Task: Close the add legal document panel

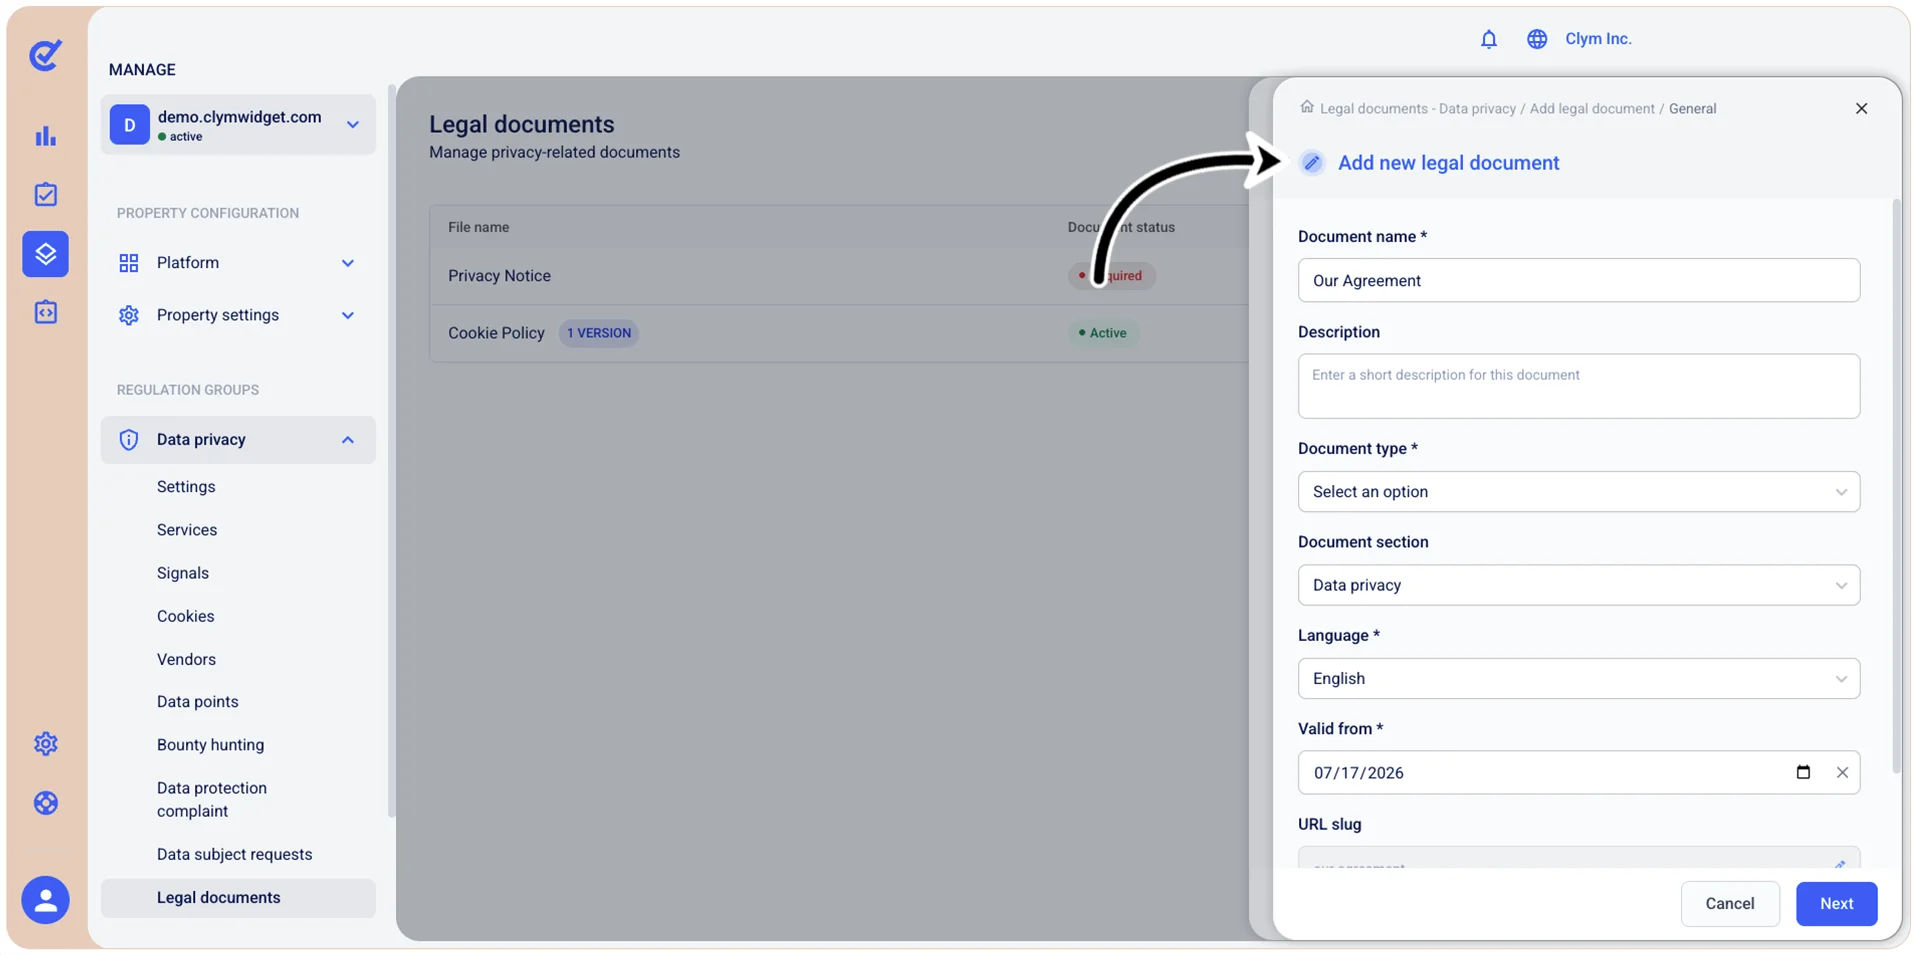Action: click(x=1861, y=108)
